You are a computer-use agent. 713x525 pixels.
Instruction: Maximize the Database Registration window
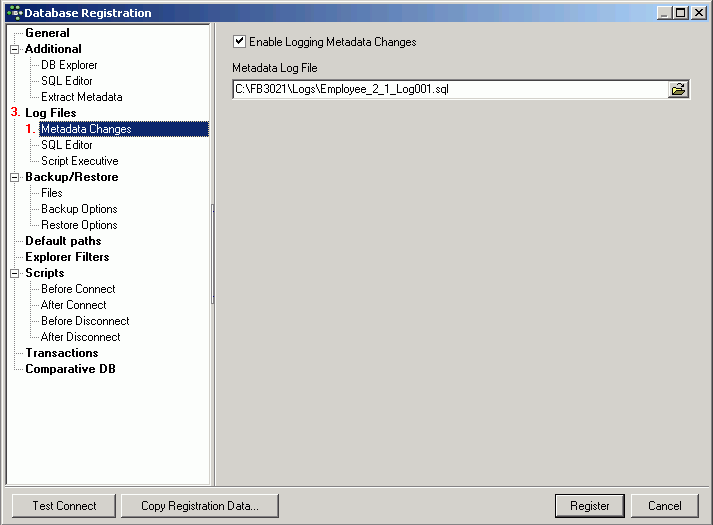point(681,13)
